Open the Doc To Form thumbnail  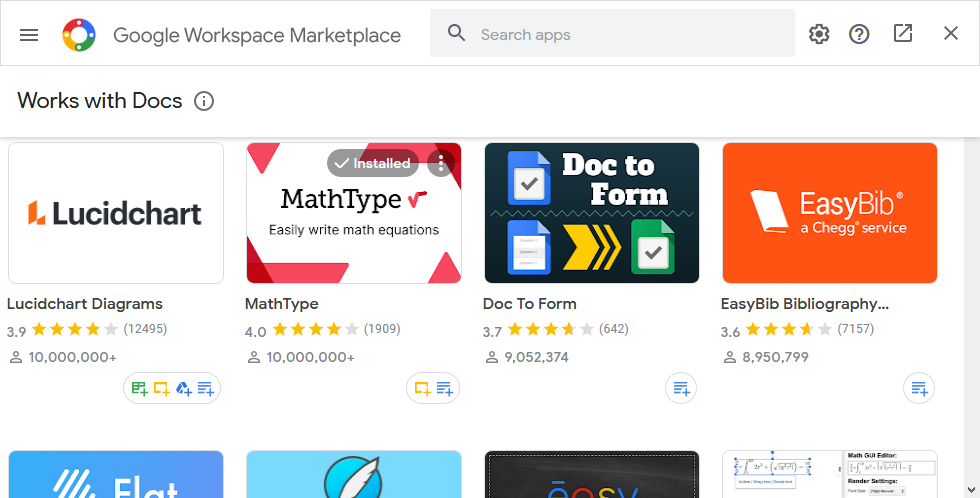(x=591, y=213)
